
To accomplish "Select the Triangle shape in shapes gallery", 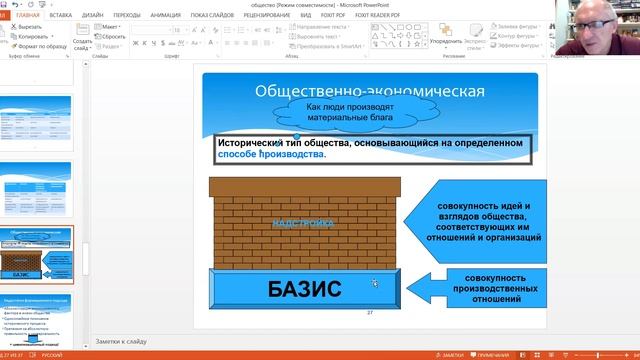I will click(x=375, y=36).
